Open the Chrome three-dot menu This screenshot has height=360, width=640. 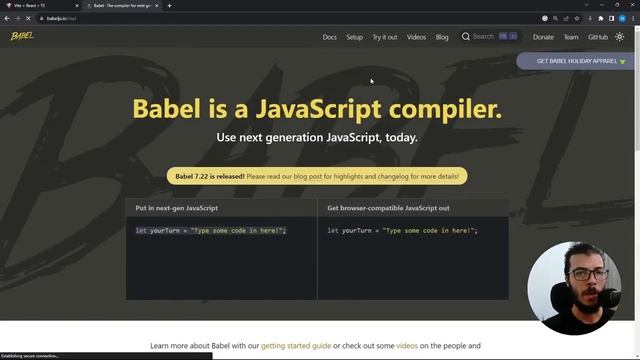point(633,18)
